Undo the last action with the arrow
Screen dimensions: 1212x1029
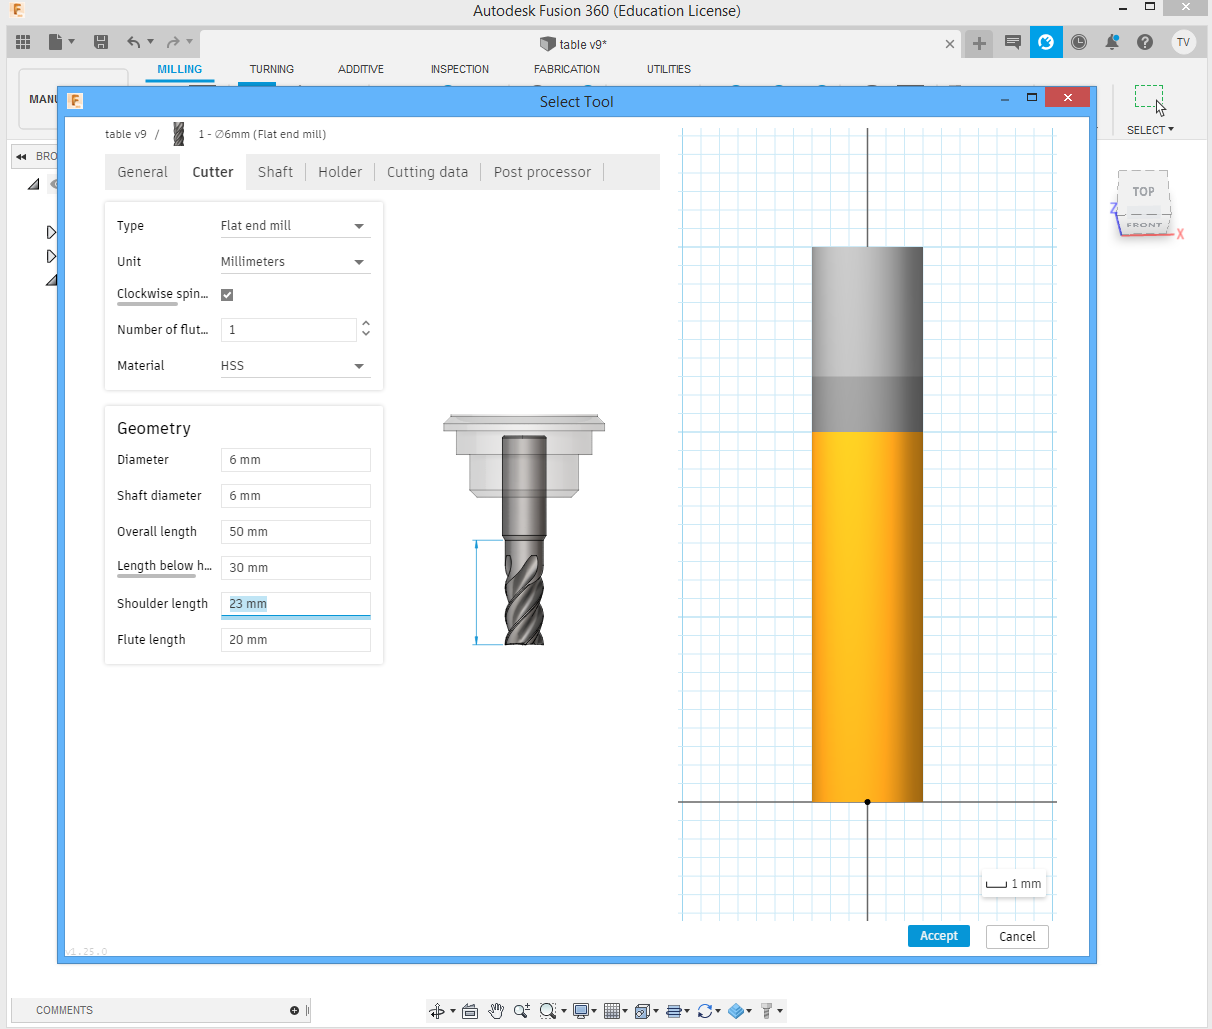point(133,42)
